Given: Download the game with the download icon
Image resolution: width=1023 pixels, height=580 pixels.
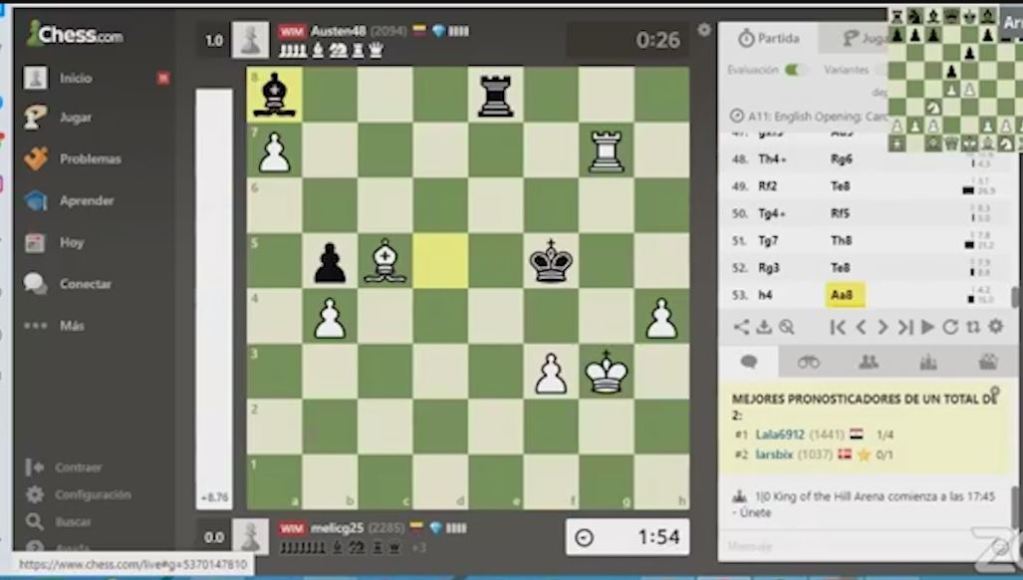Looking at the screenshot, I should 763,327.
